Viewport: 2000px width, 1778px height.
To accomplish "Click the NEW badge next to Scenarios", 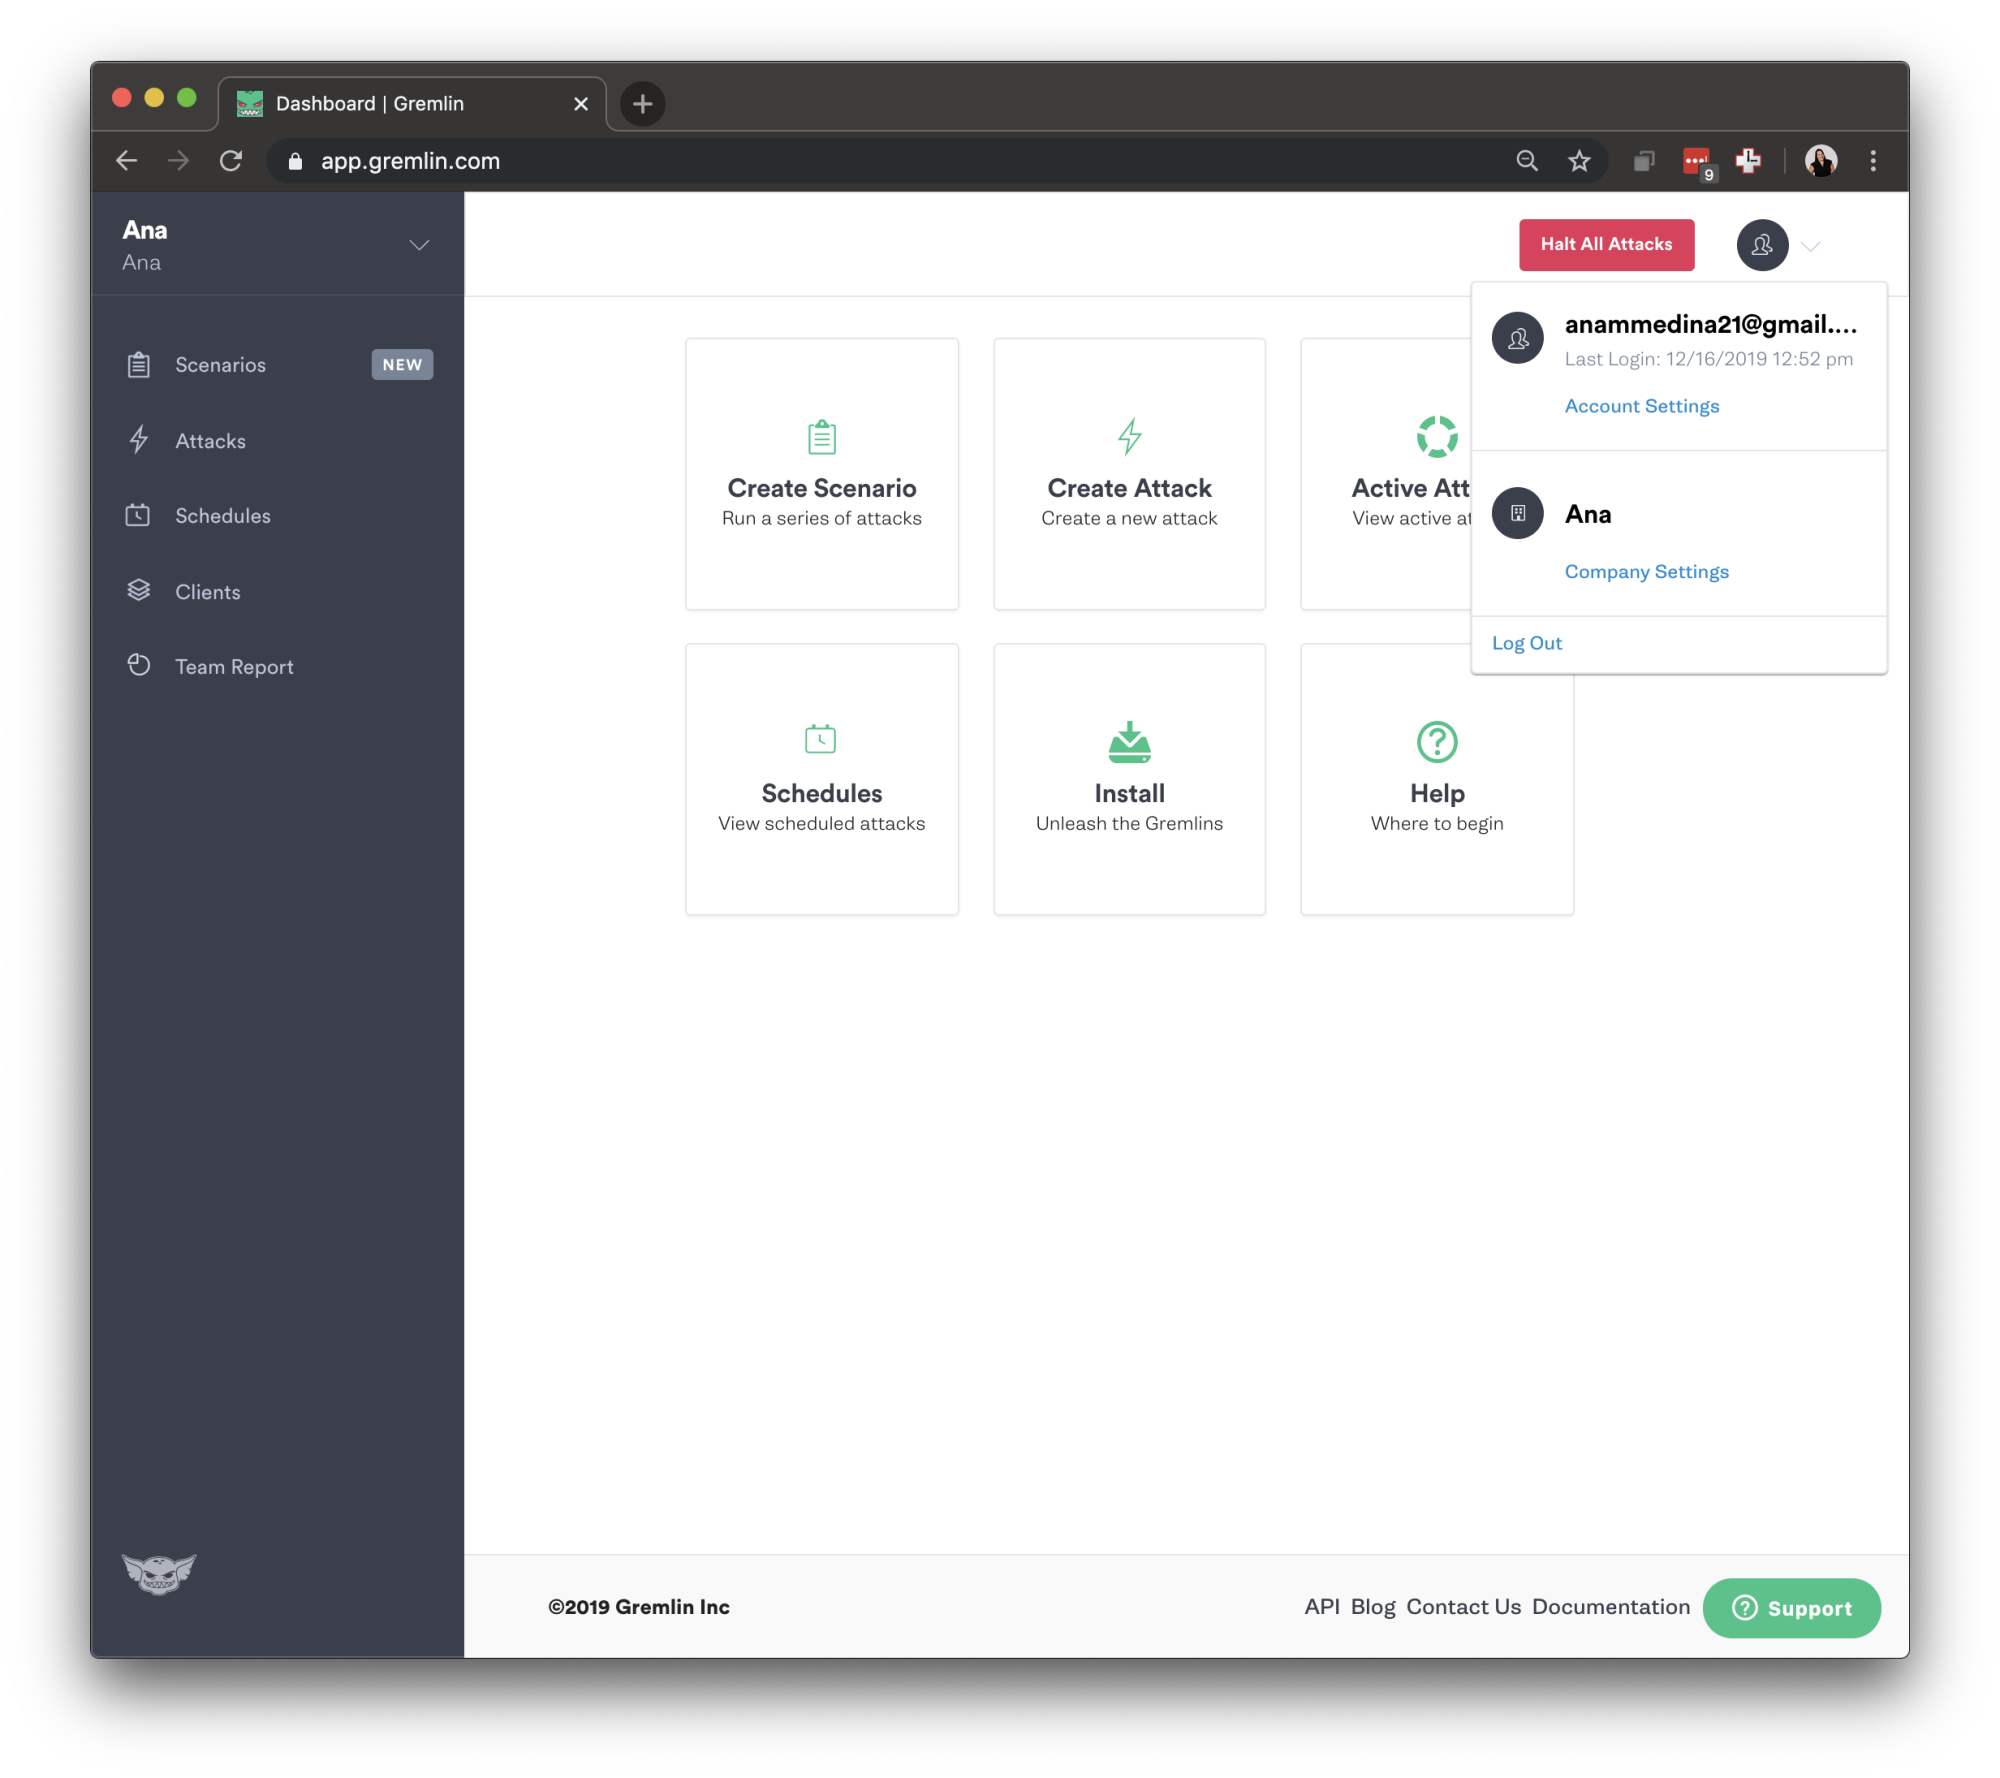I will tap(402, 365).
